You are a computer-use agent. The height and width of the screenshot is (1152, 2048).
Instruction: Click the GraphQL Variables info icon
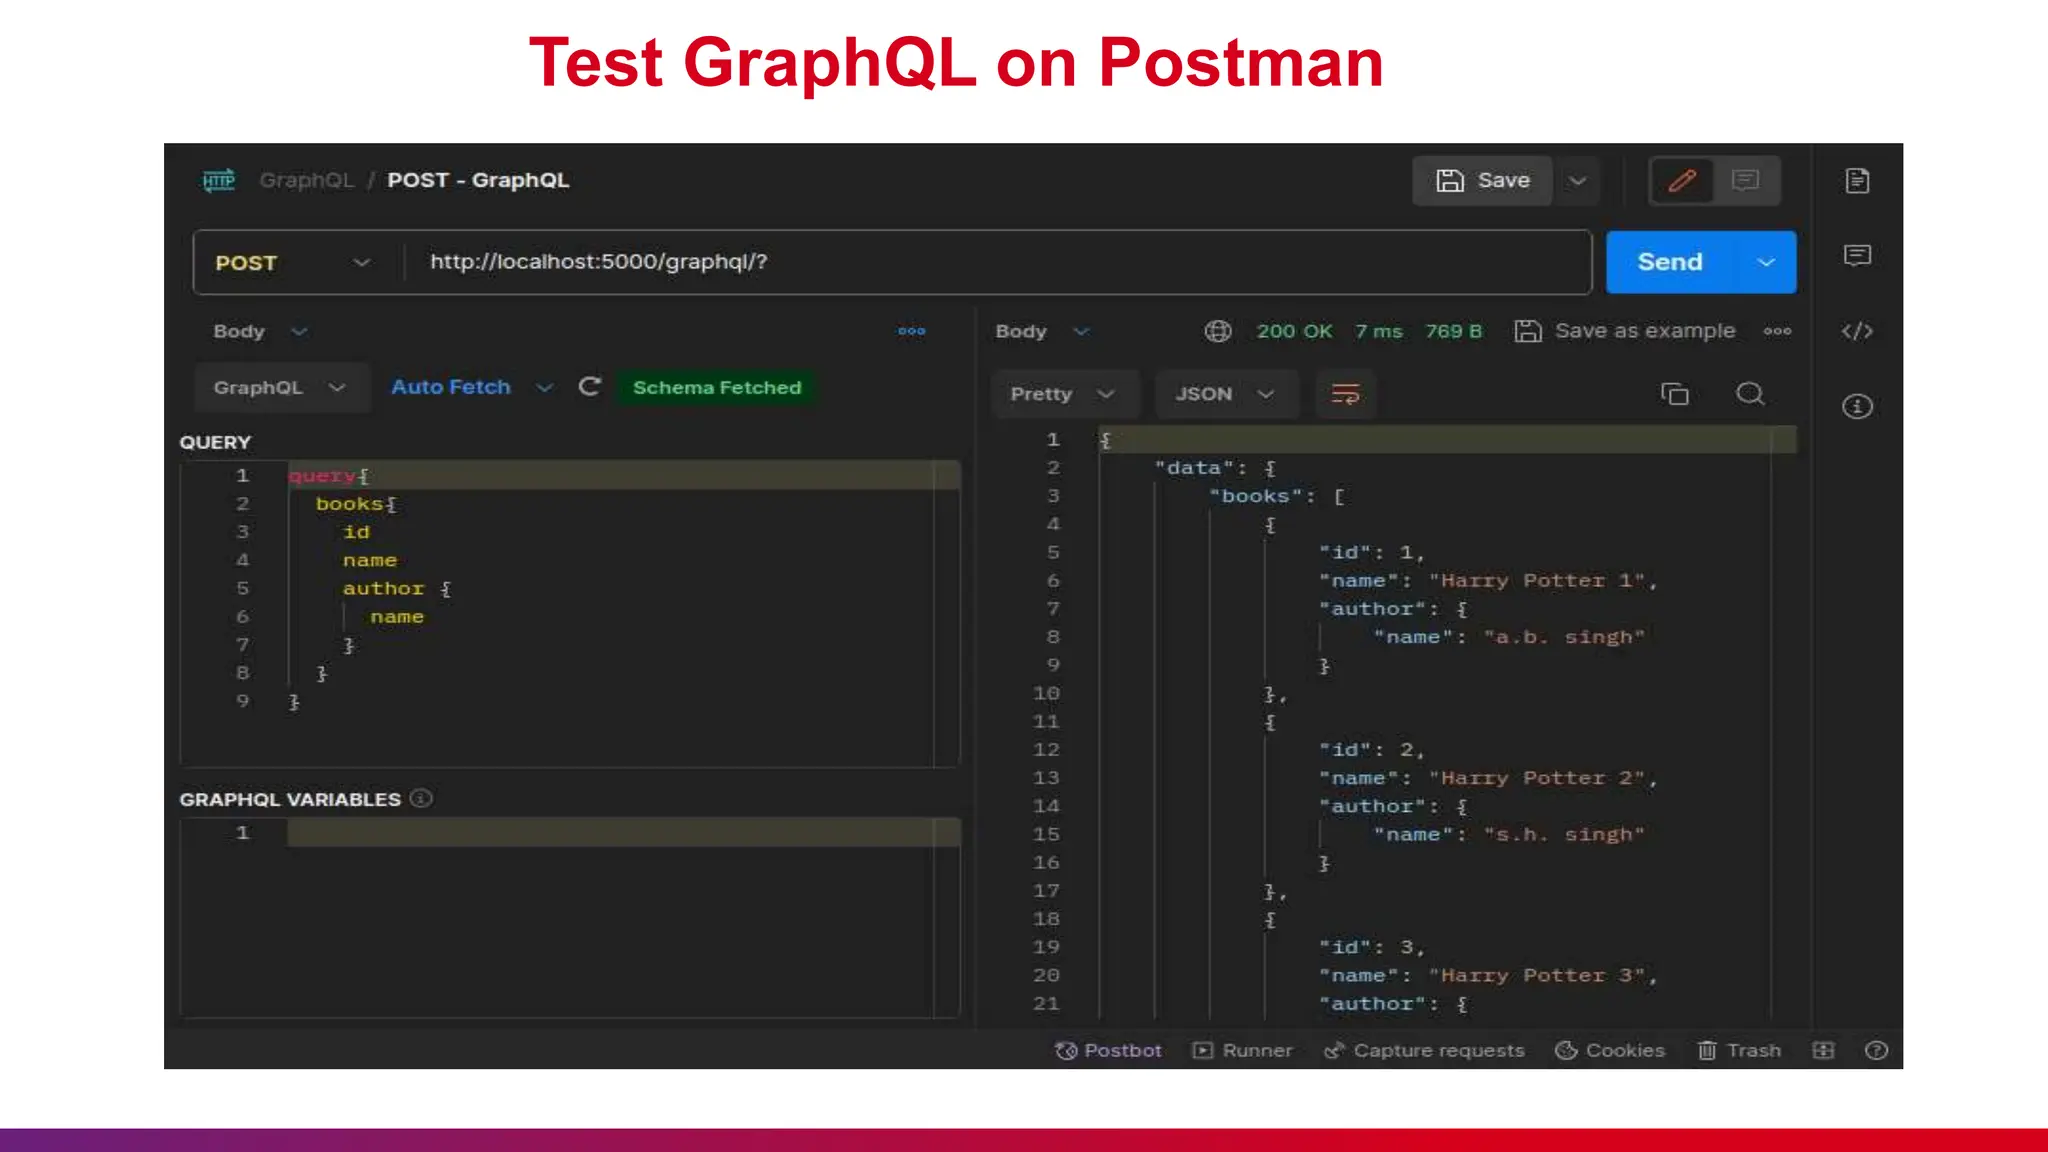tap(421, 798)
